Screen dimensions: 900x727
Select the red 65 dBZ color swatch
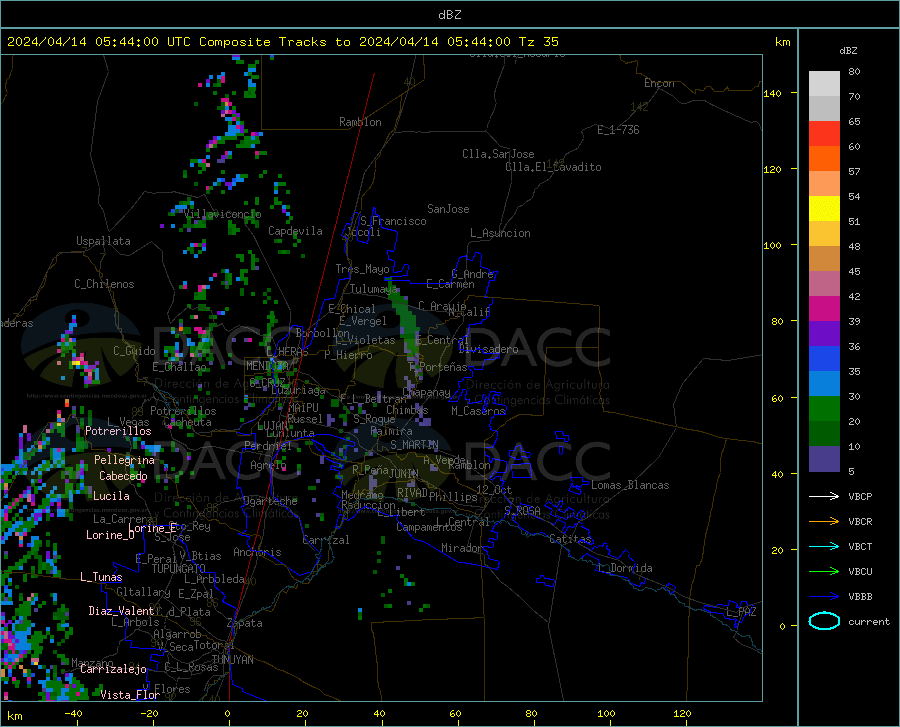coord(824,134)
